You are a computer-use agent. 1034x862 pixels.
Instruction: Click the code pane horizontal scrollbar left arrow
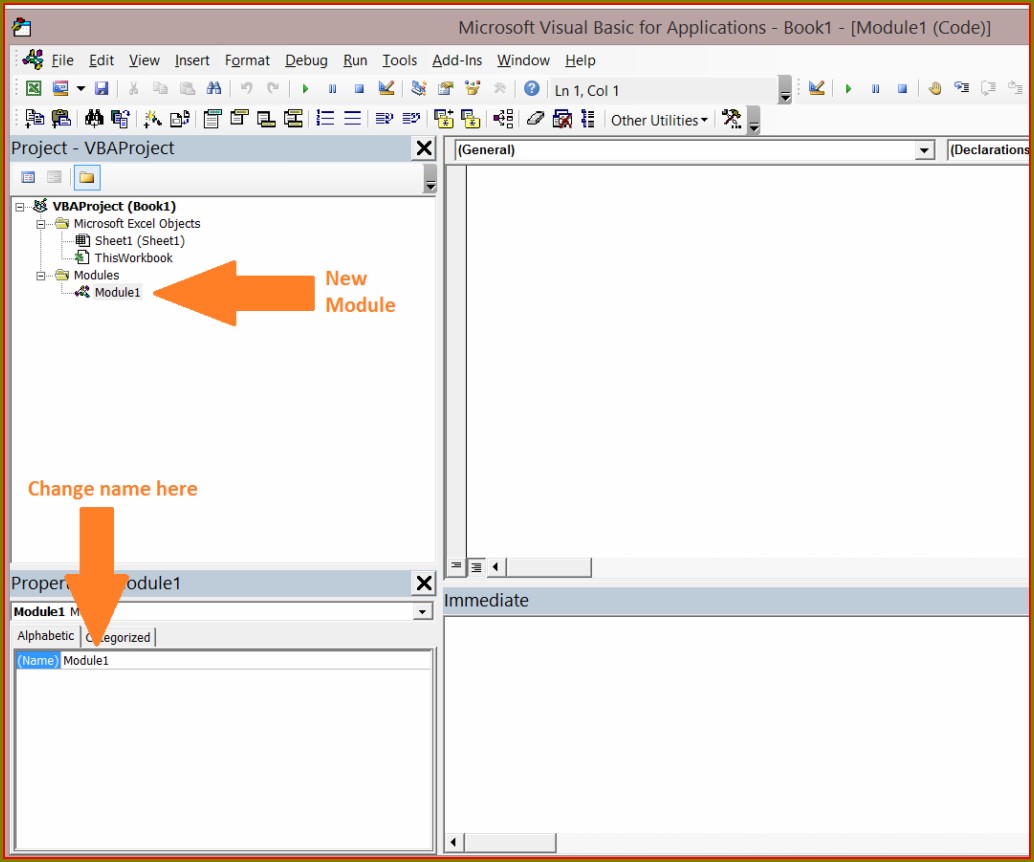[496, 567]
